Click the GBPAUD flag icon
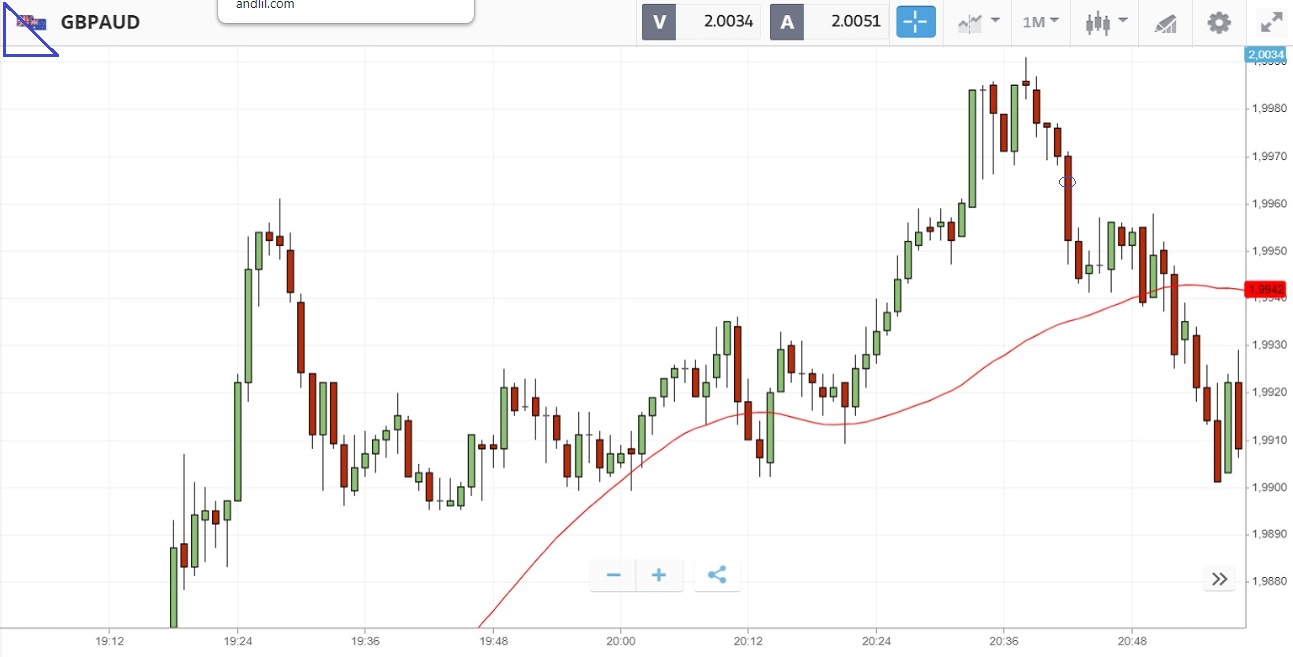This screenshot has width=1293, height=657. click(x=31, y=22)
